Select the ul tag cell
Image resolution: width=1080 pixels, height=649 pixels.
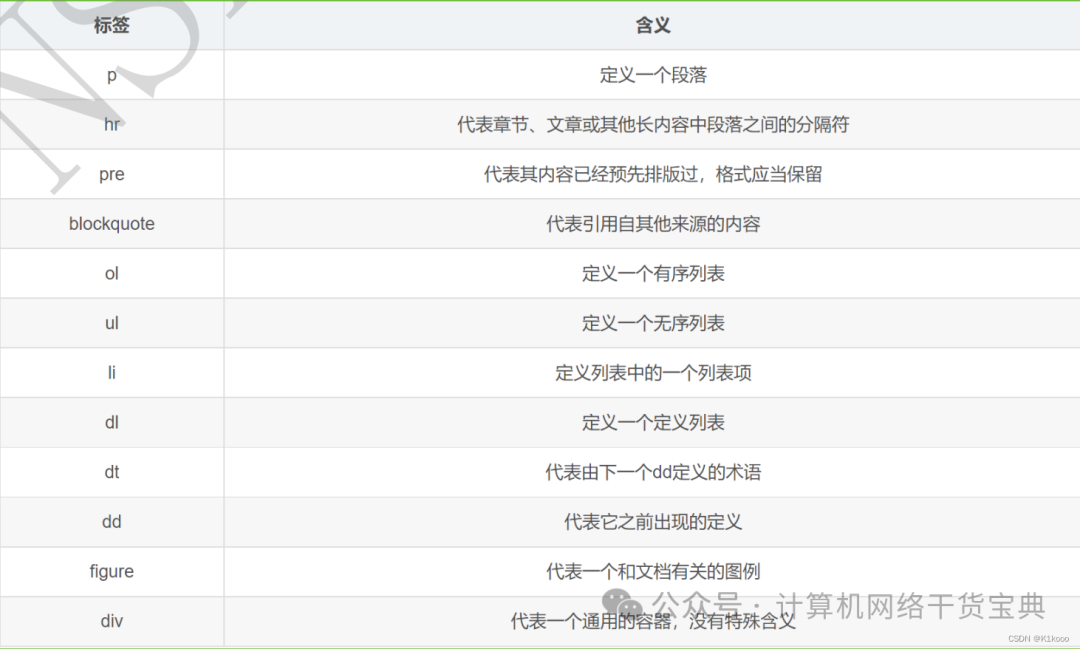point(112,323)
